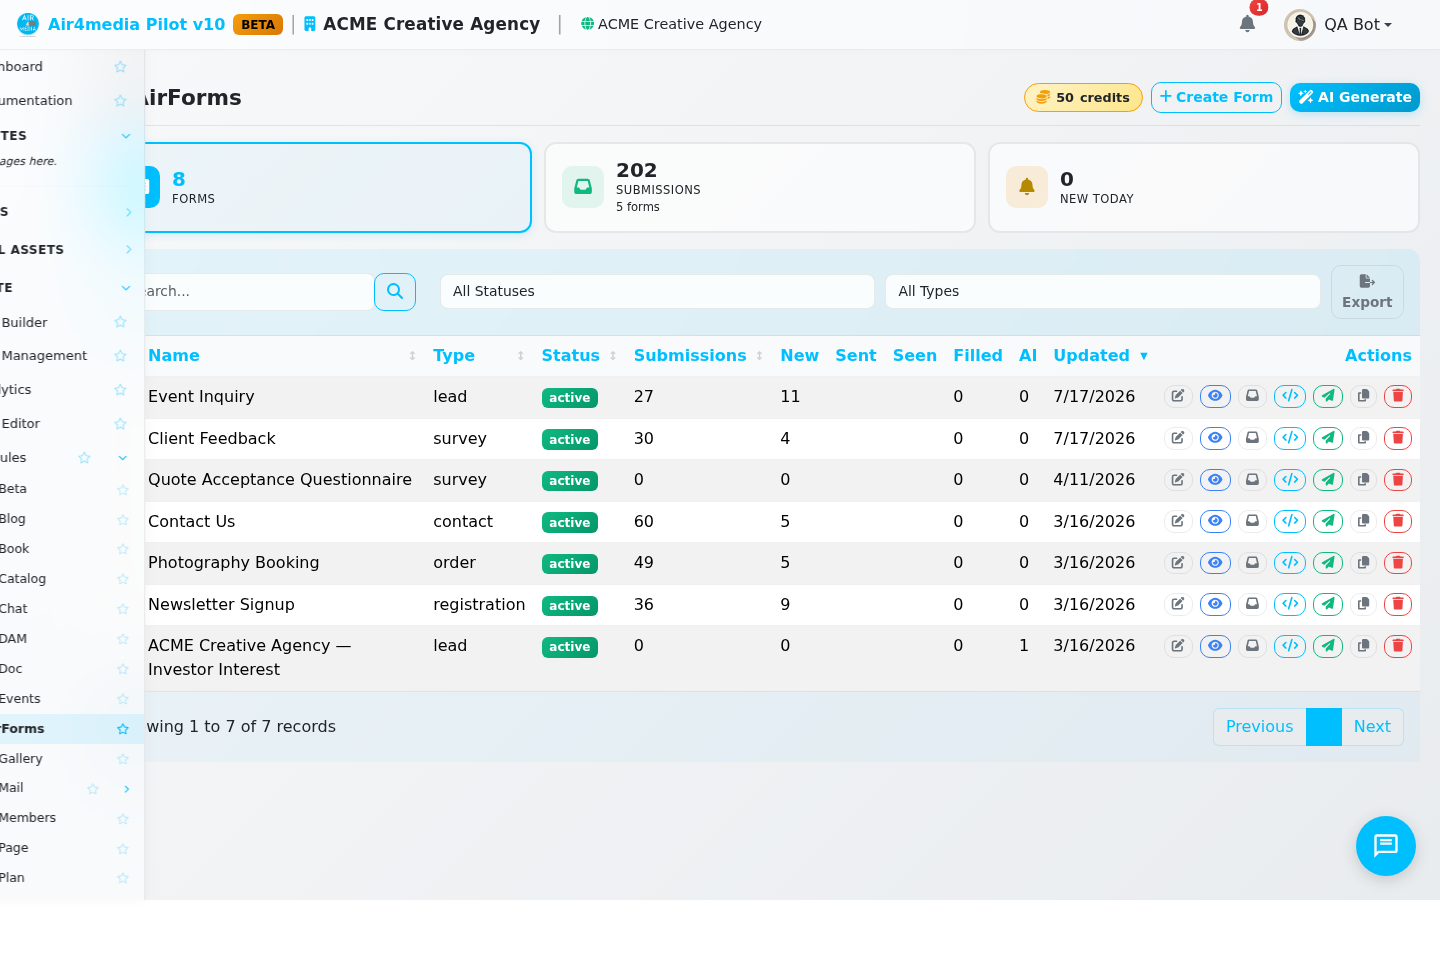Open embed code icon for Event Inquiry
This screenshot has height=955, width=1440.
pos(1290,396)
